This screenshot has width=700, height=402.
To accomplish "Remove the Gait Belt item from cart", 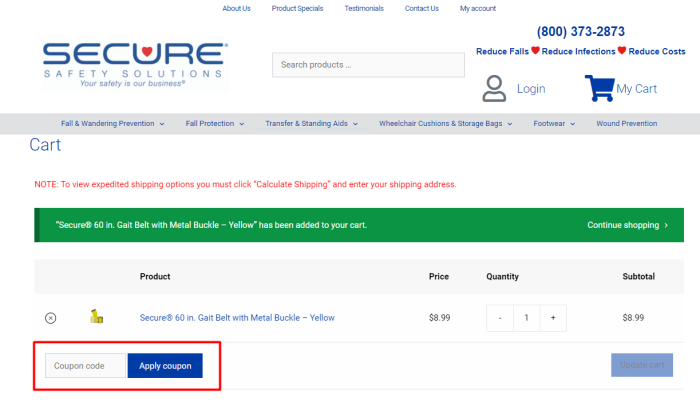I will click(50, 318).
